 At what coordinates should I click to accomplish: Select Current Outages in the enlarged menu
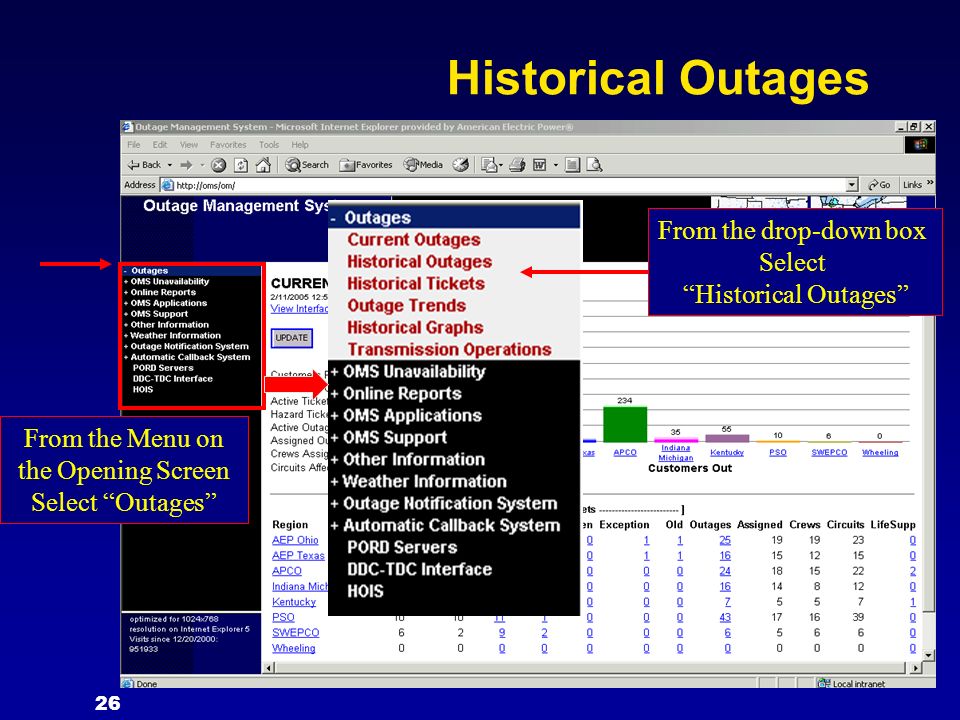pyautogui.click(x=414, y=239)
